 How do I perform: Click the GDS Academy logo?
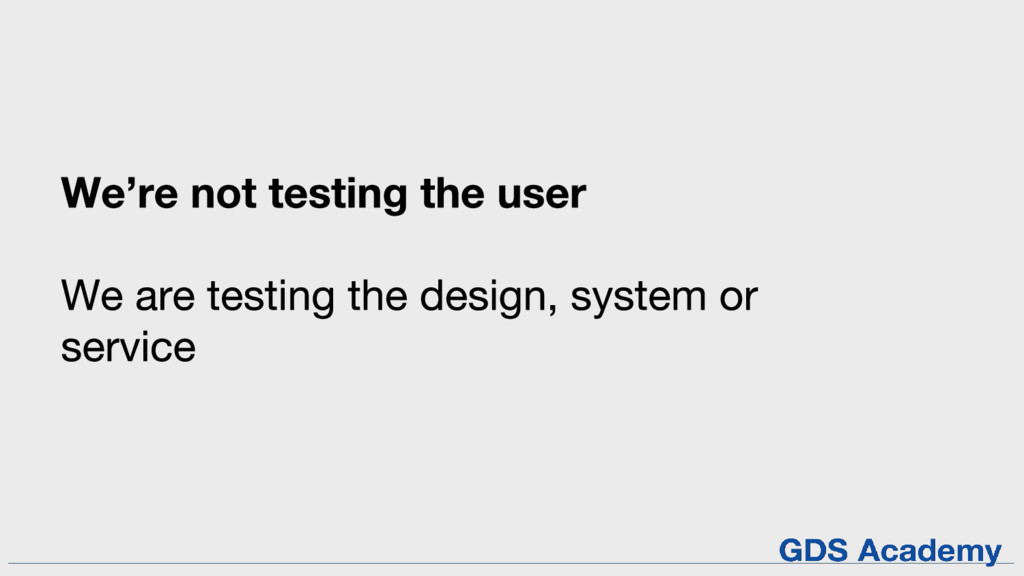click(x=890, y=551)
